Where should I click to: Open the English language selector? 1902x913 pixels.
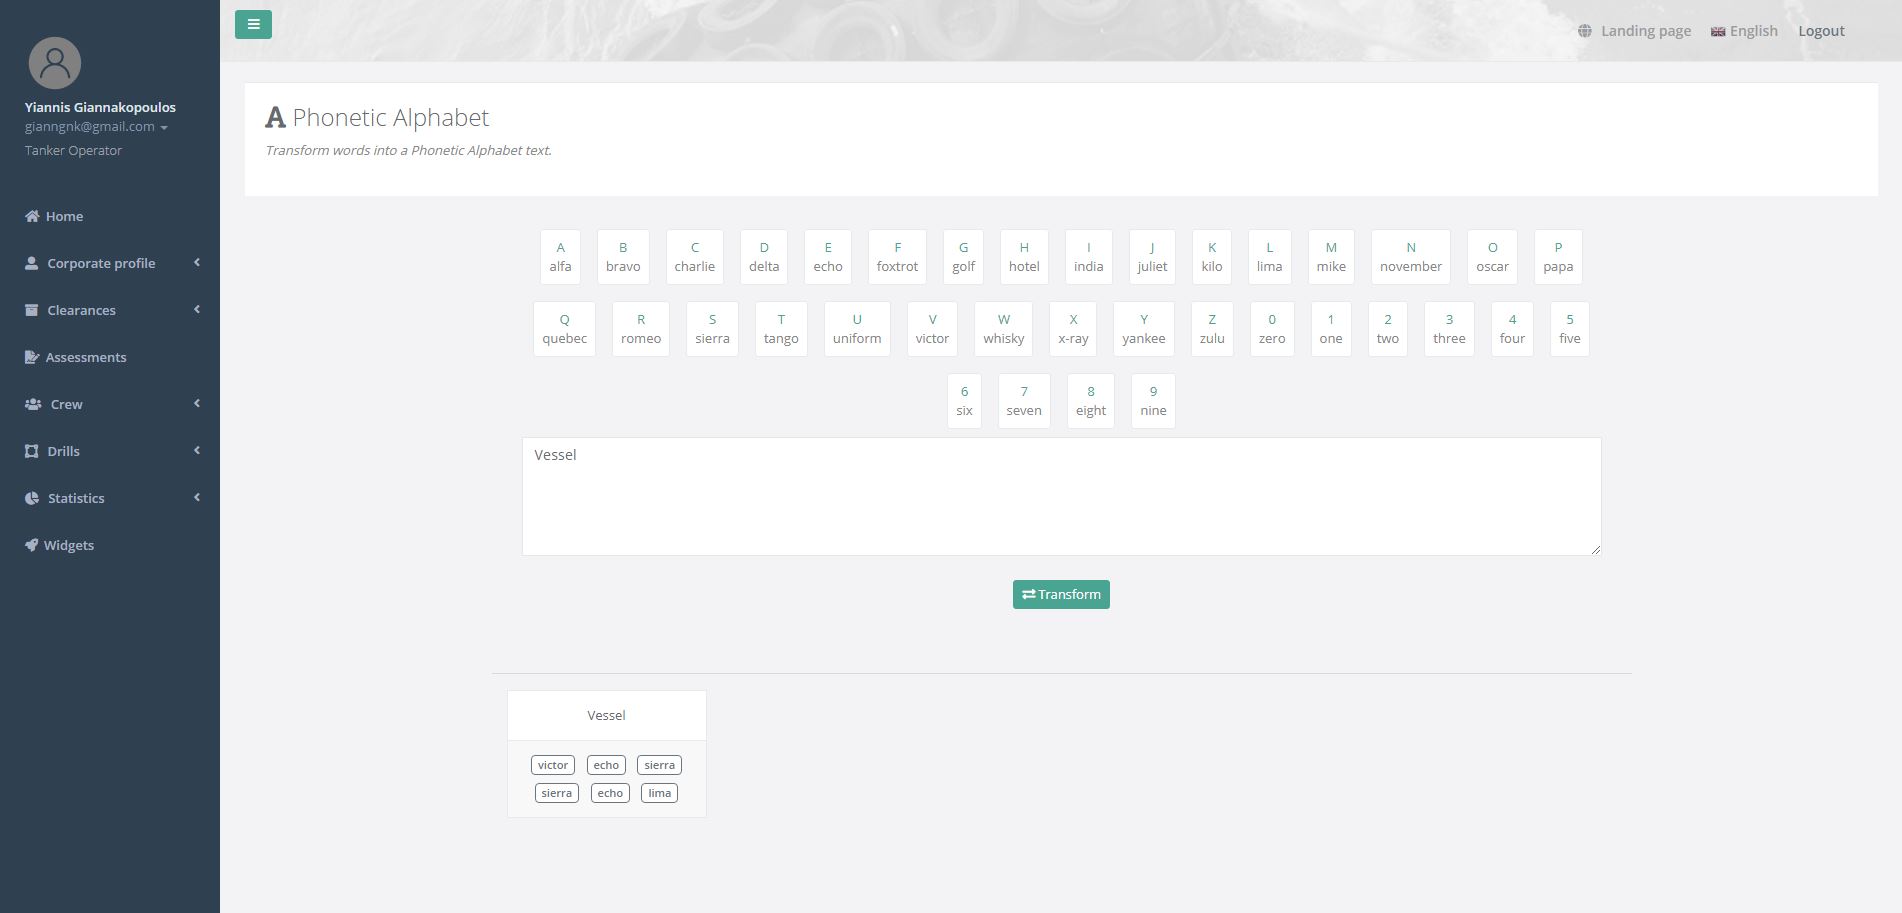(1744, 31)
